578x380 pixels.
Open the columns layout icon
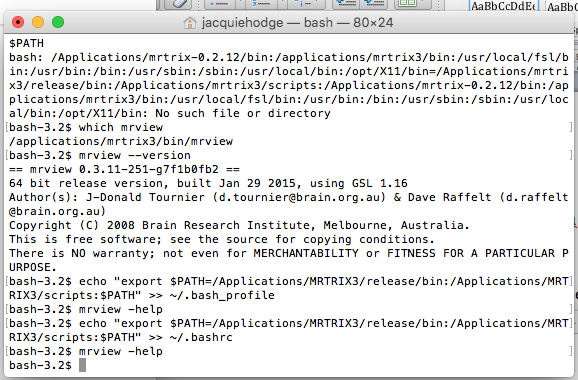408,3
